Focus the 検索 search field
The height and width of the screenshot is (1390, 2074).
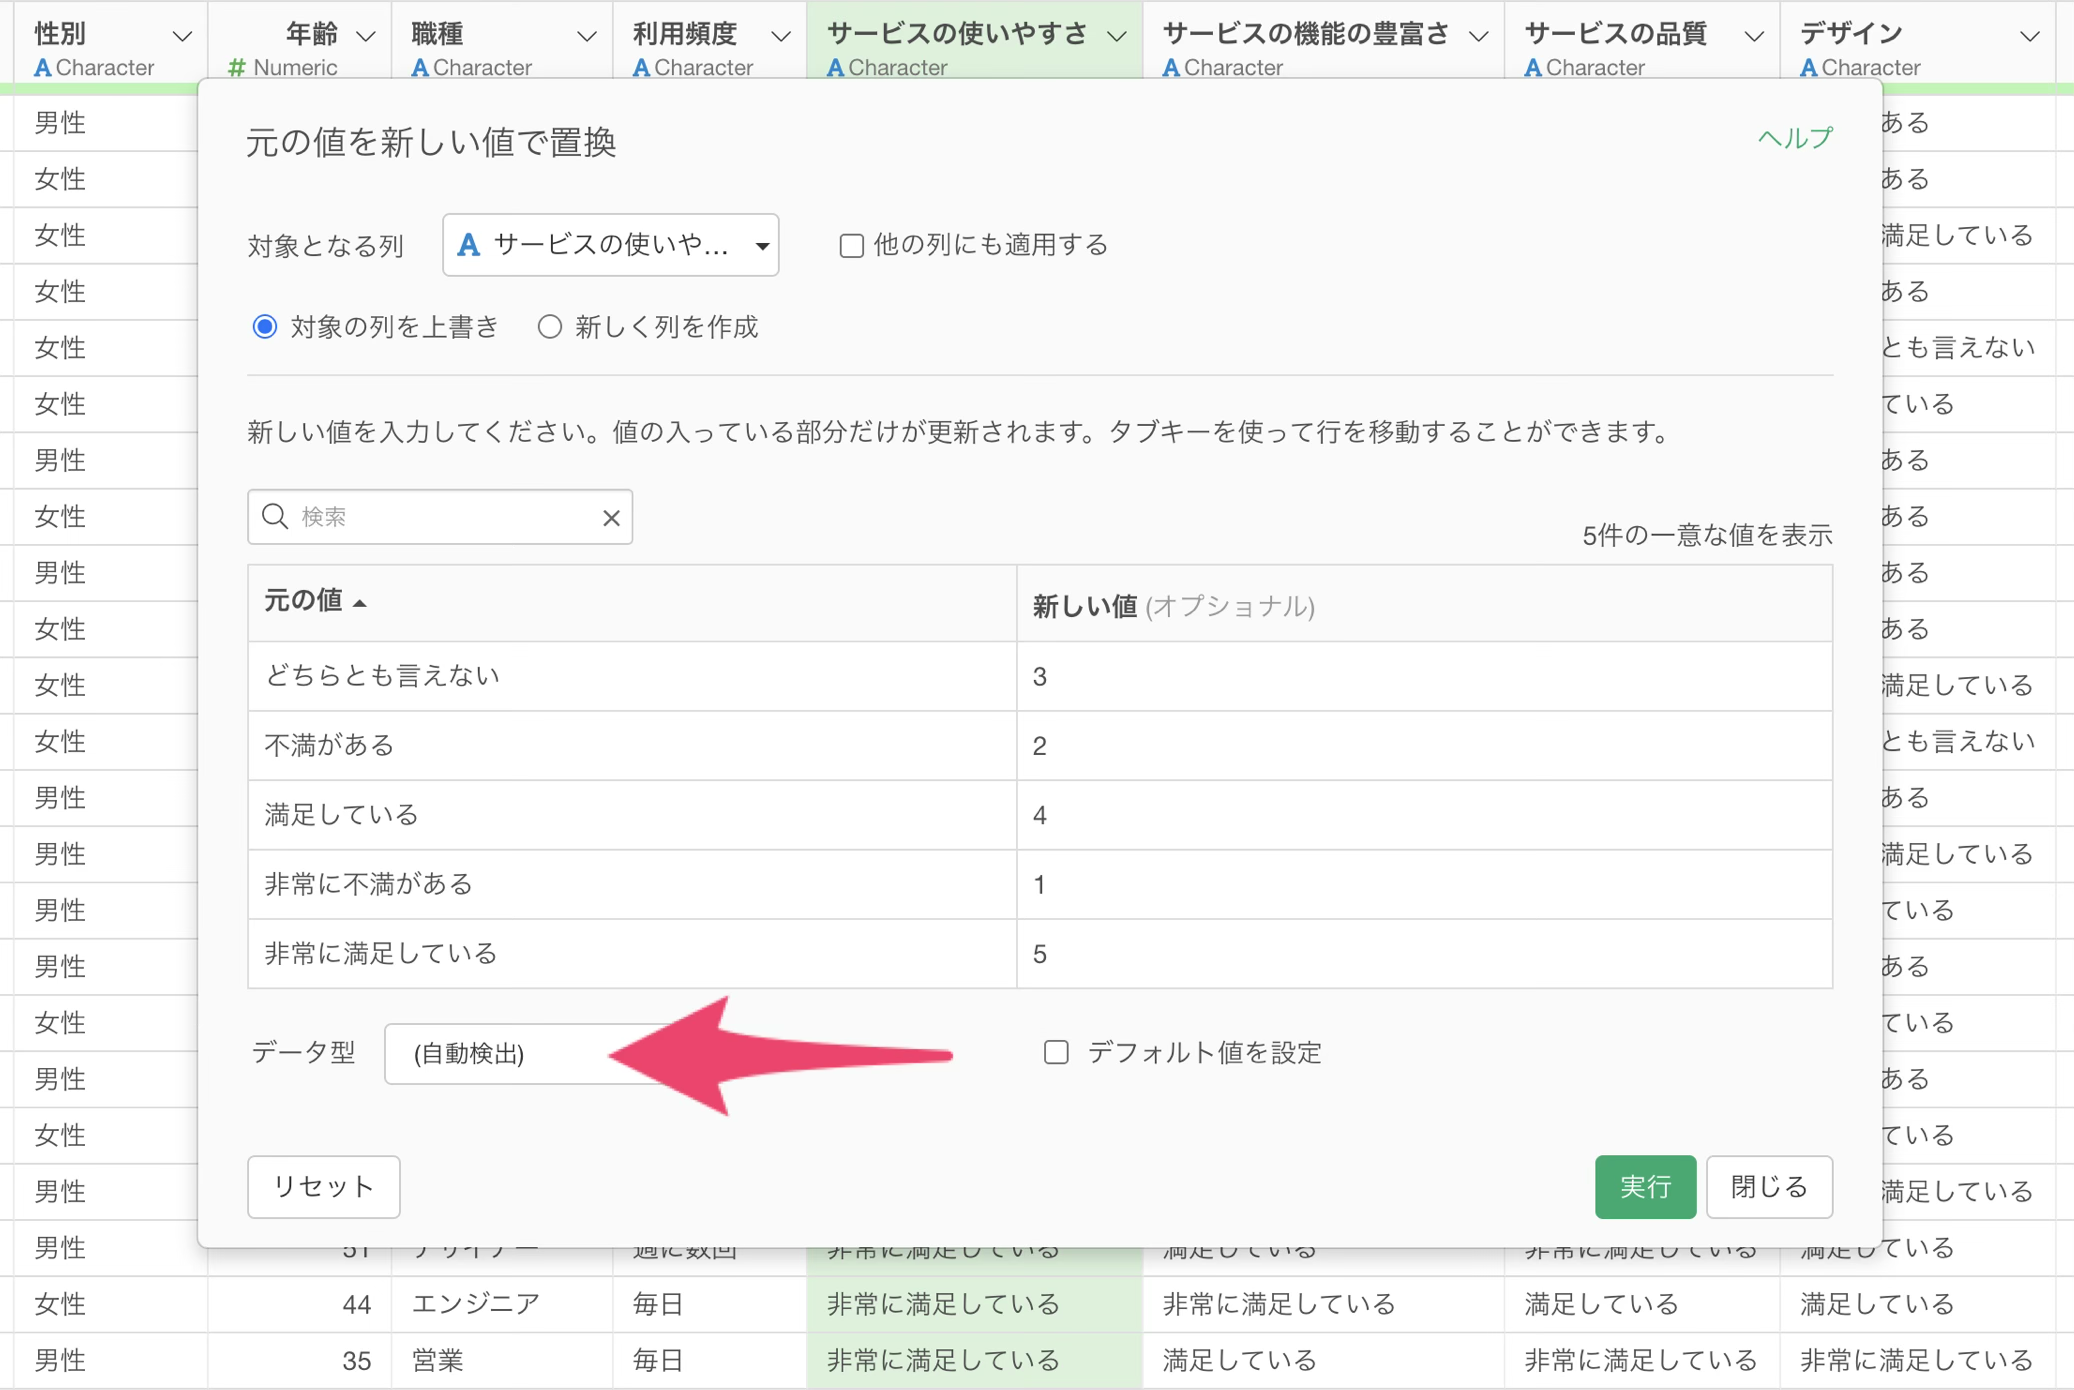tap(440, 517)
